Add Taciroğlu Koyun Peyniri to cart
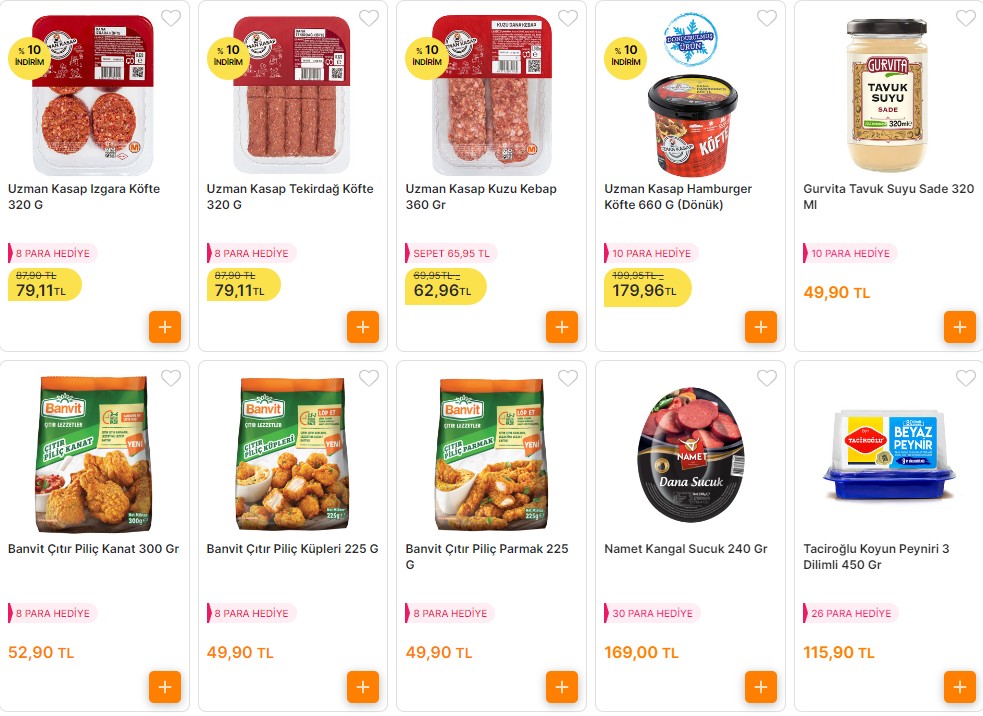Image resolution: width=983 pixels, height=716 pixels. pos(959,687)
